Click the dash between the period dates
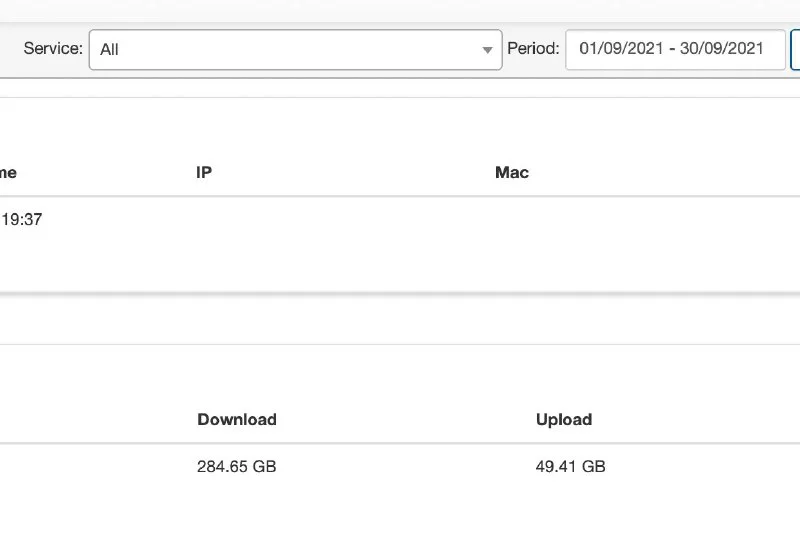 [671, 49]
